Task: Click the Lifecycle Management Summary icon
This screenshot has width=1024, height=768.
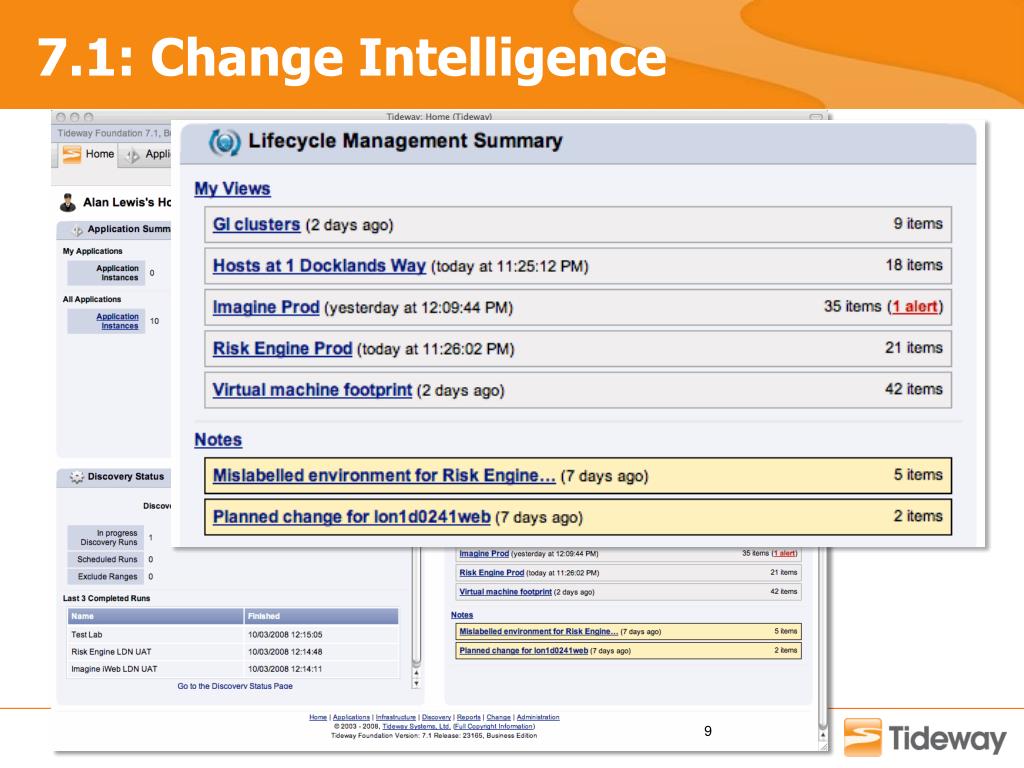Action: [x=224, y=142]
